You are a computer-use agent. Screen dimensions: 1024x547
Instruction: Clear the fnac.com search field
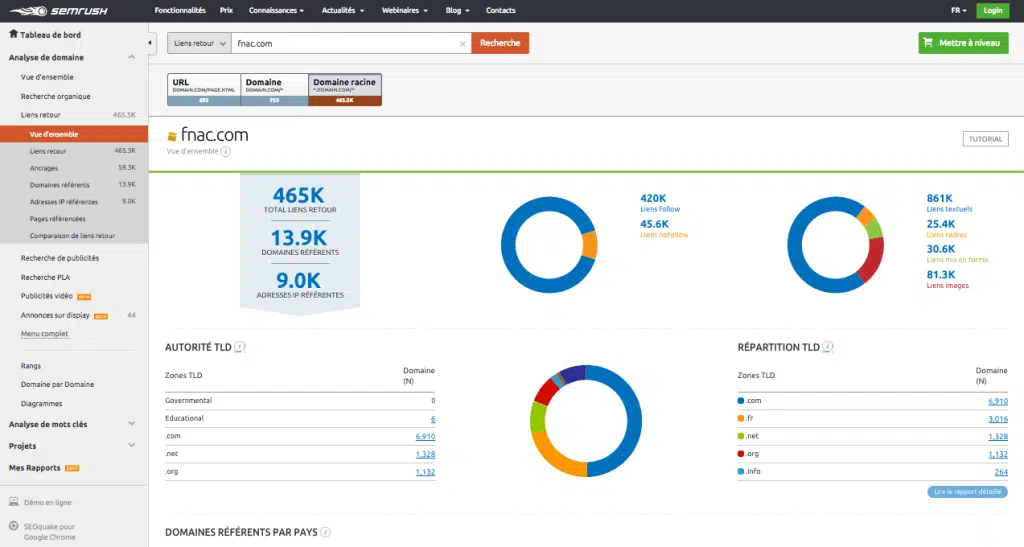[x=462, y=44]
